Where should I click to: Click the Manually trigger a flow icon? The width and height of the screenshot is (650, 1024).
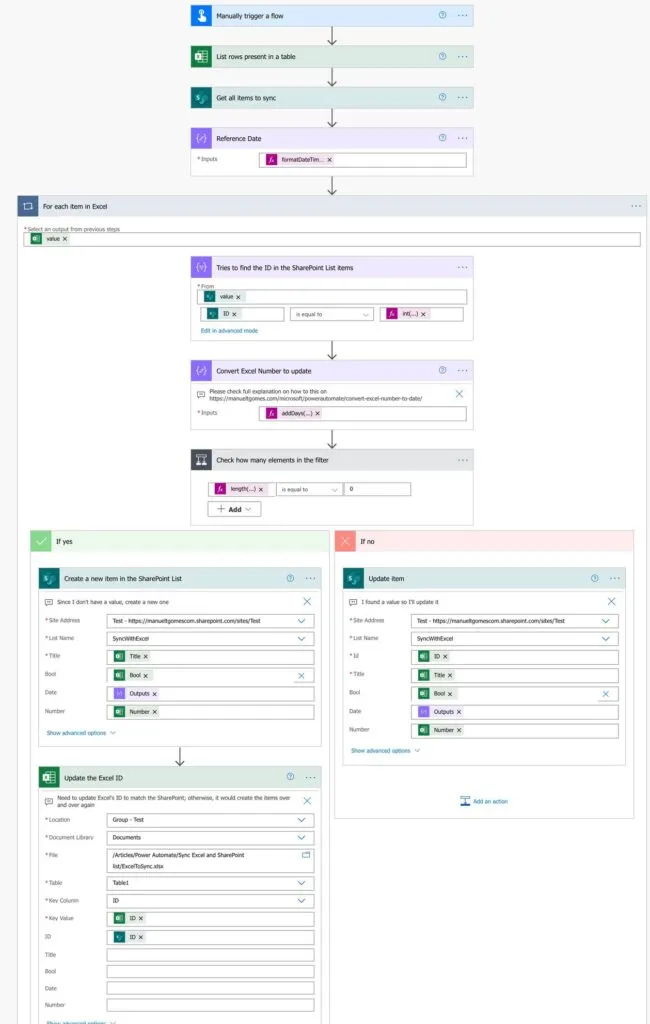tap(202, 16)
